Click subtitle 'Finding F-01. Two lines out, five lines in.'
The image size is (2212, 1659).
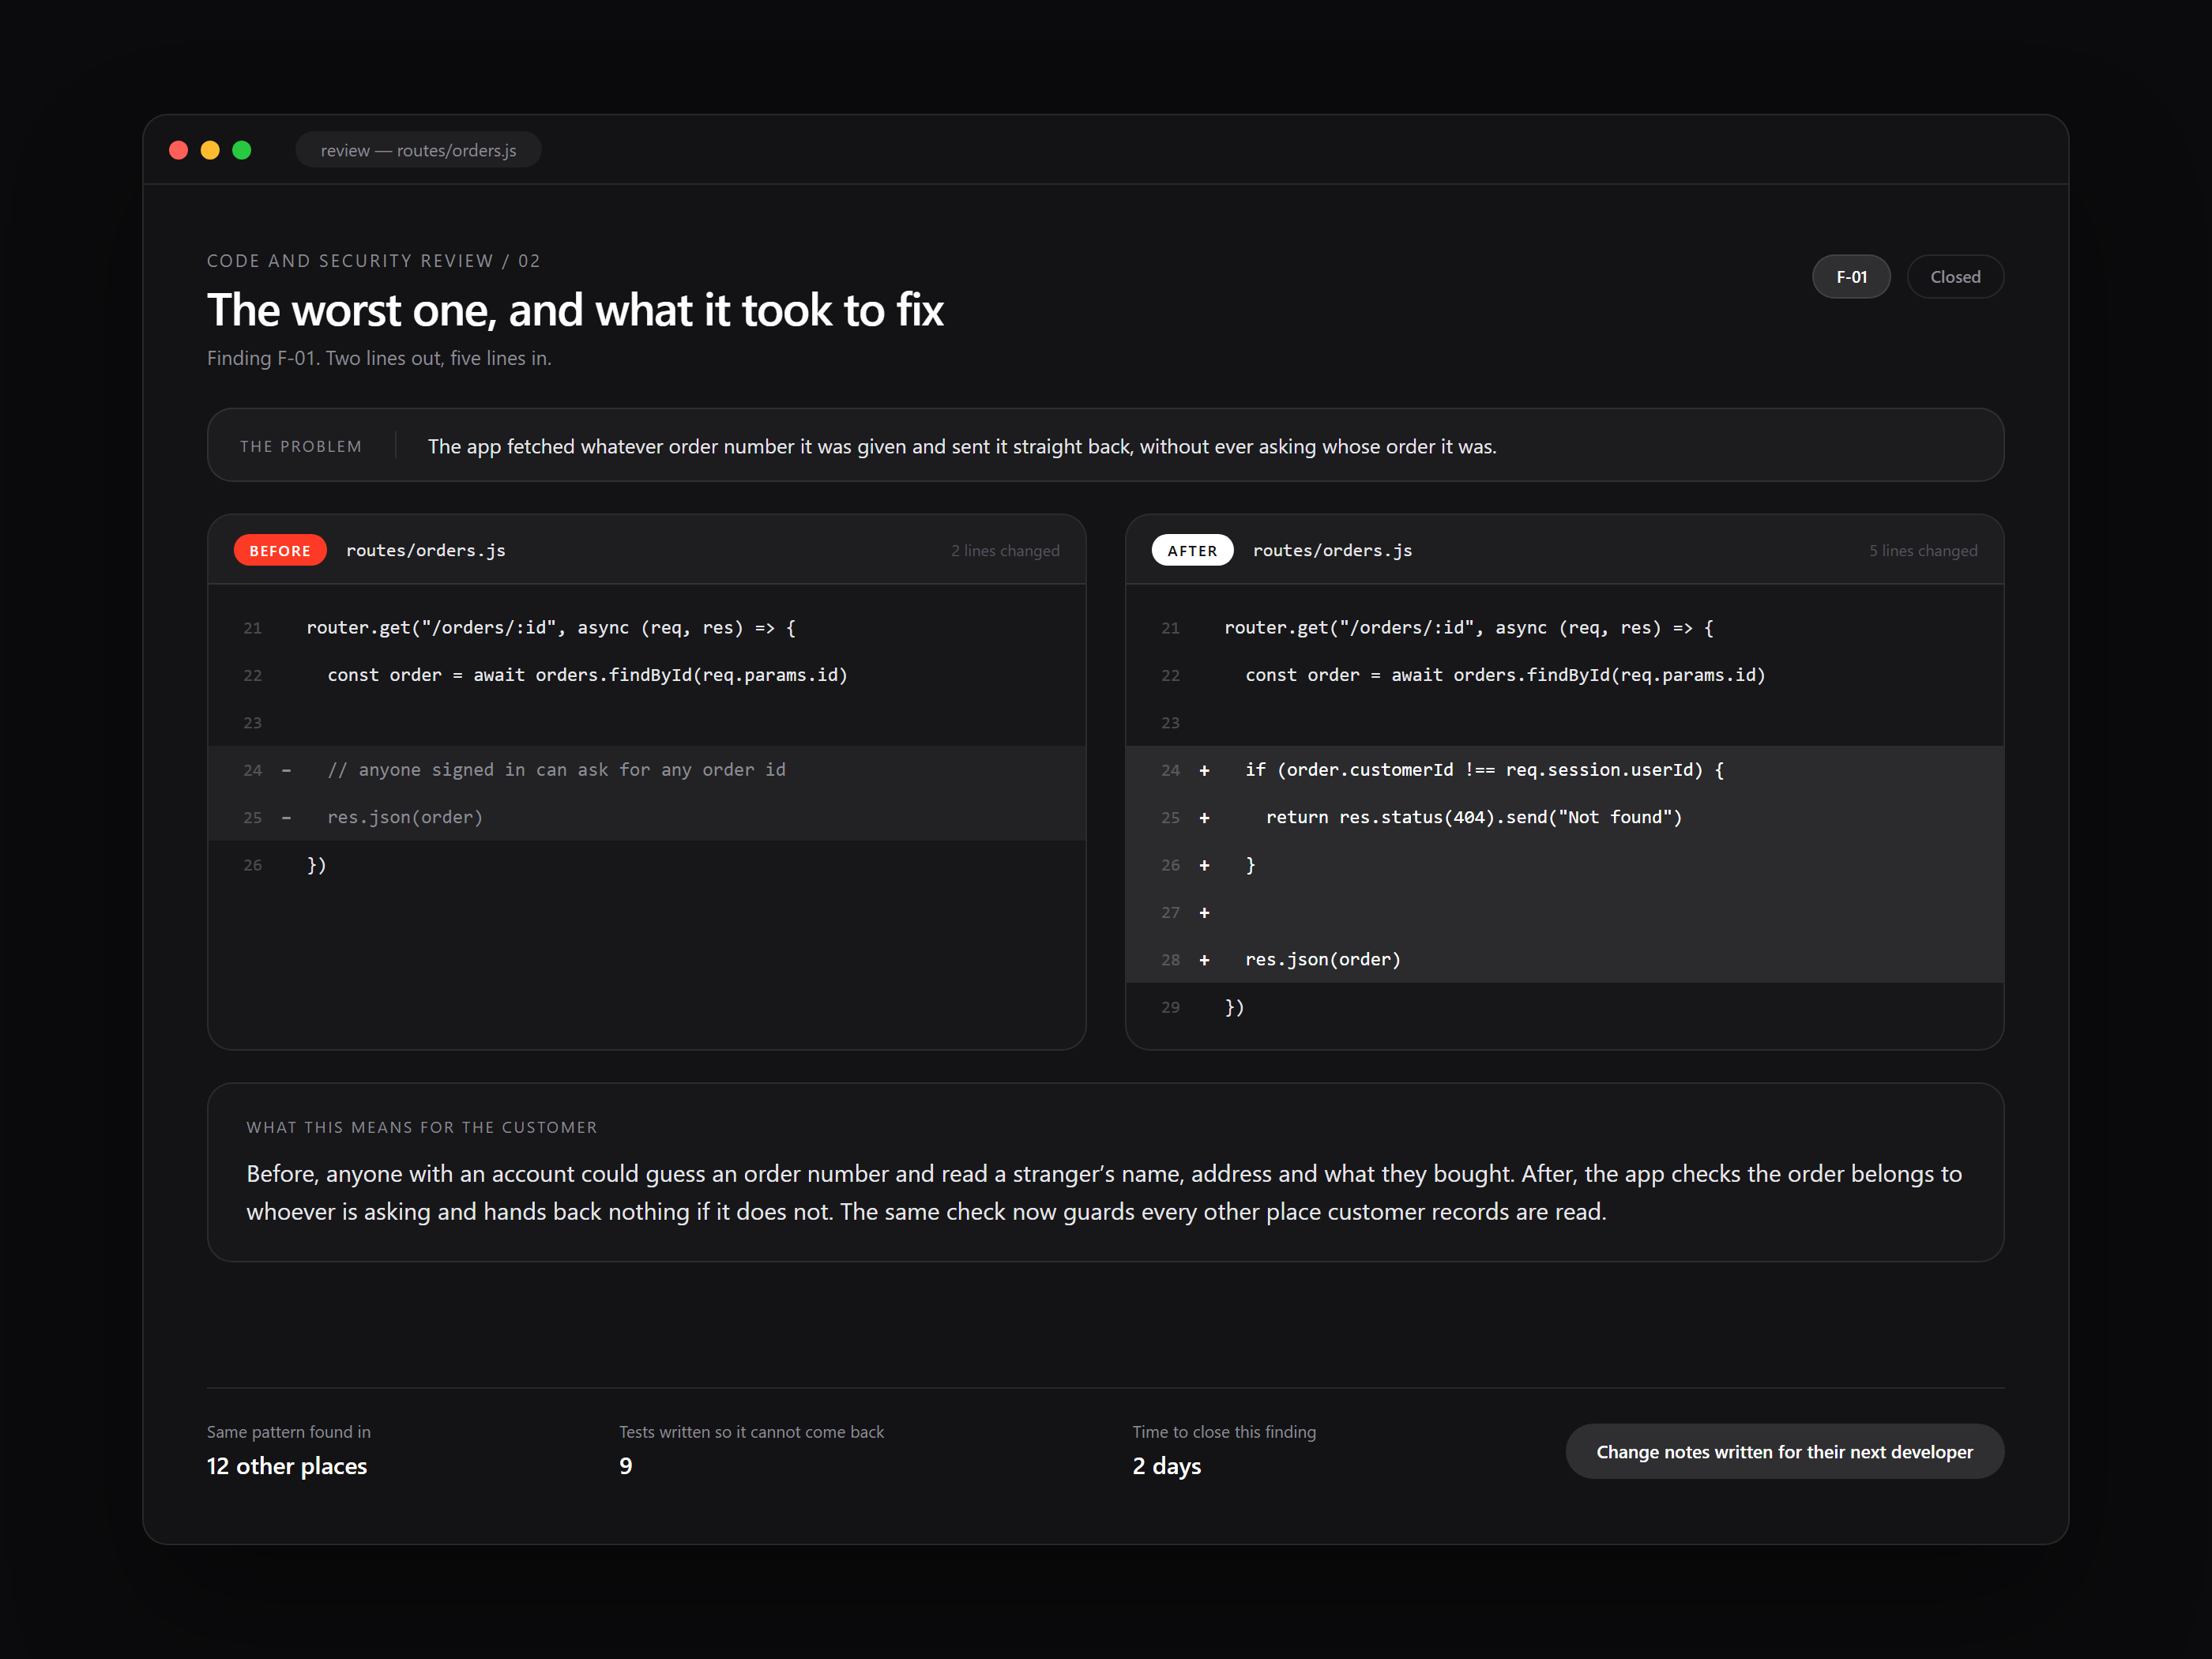379,358
